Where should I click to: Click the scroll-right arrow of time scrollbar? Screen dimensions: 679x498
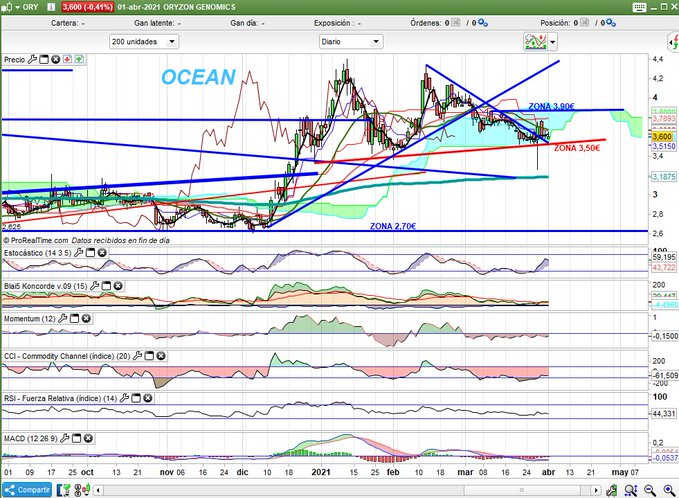(596, 490)
